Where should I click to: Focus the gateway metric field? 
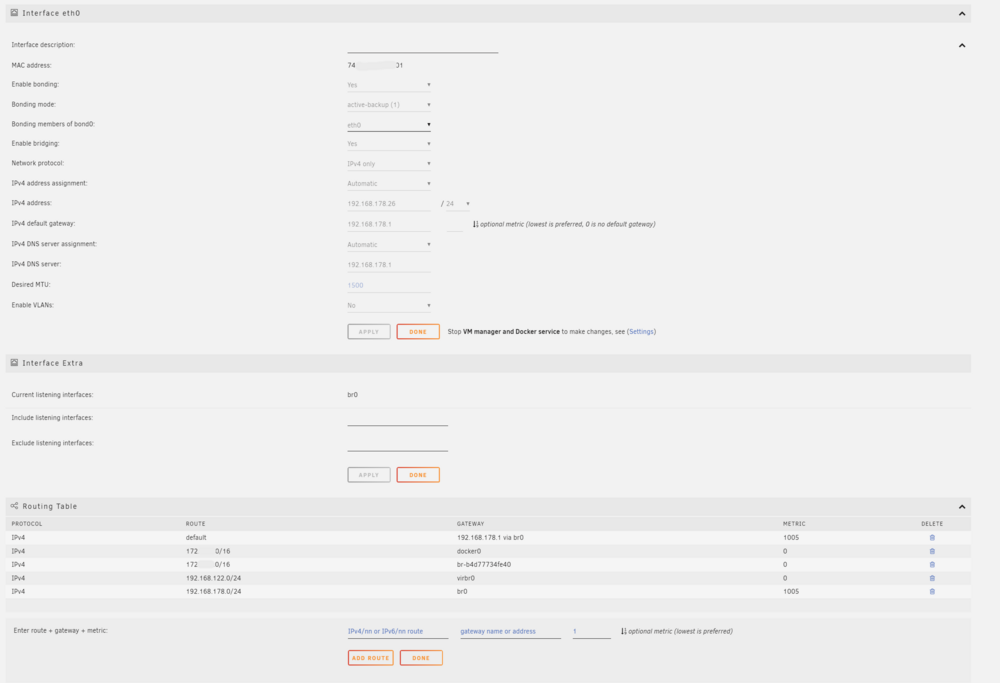[x=455, y=224]
